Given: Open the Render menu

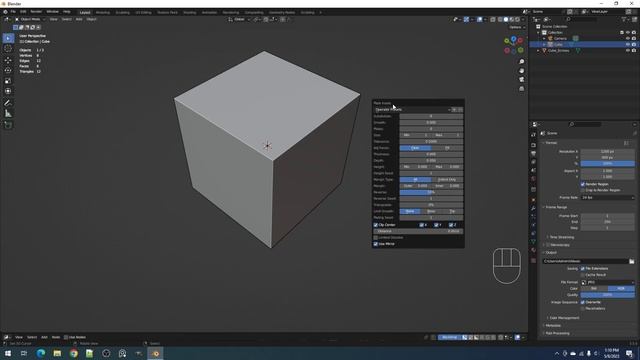Looking at the screenshot, I should point(36,12).
